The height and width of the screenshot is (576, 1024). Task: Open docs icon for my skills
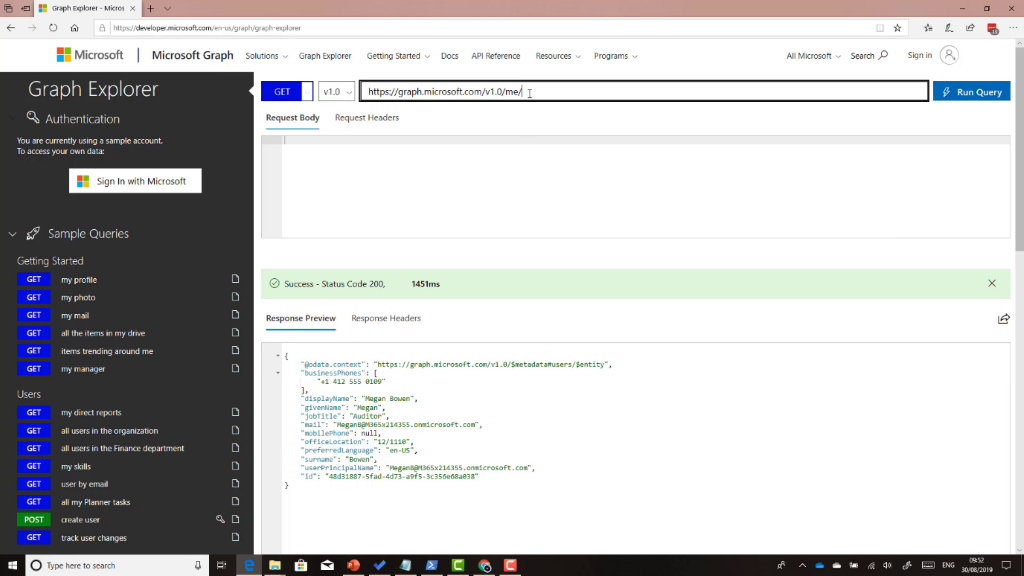coord(235,466)
